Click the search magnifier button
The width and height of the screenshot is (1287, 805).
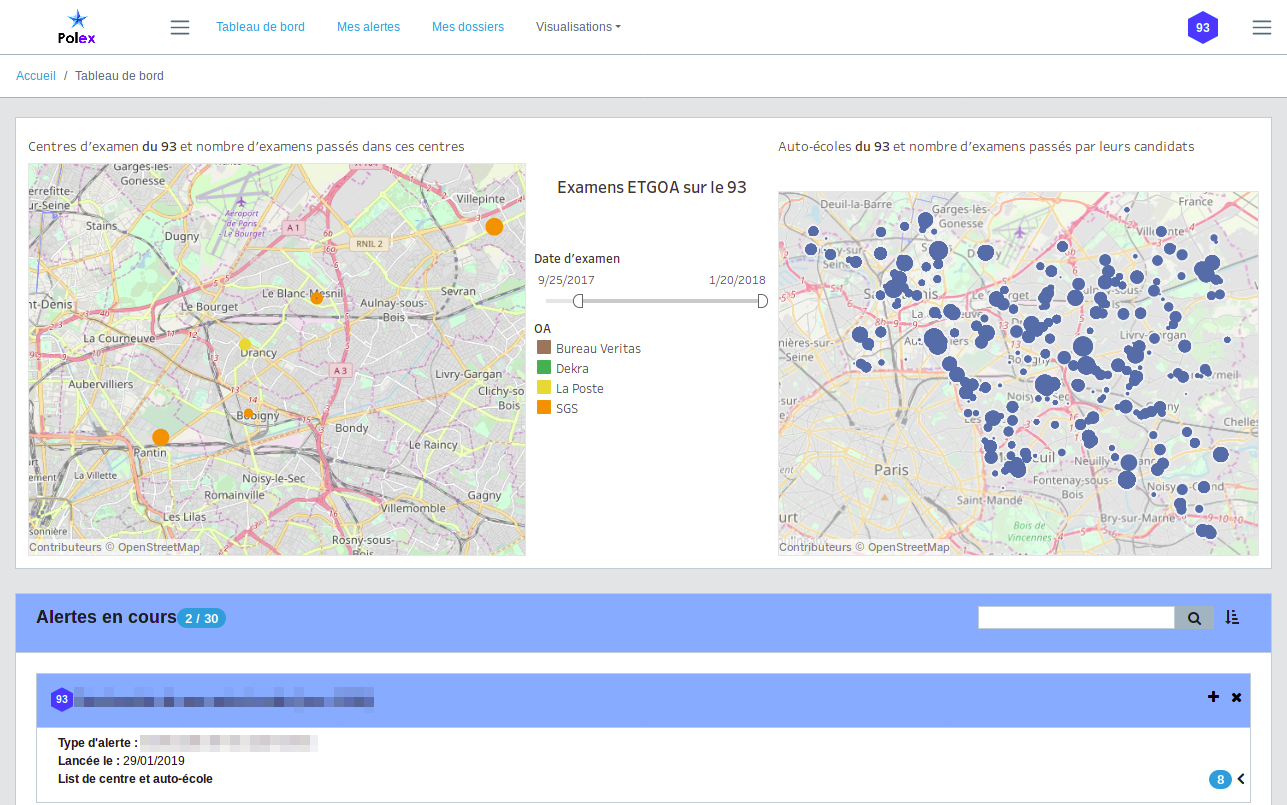[x=1193, y=618]
